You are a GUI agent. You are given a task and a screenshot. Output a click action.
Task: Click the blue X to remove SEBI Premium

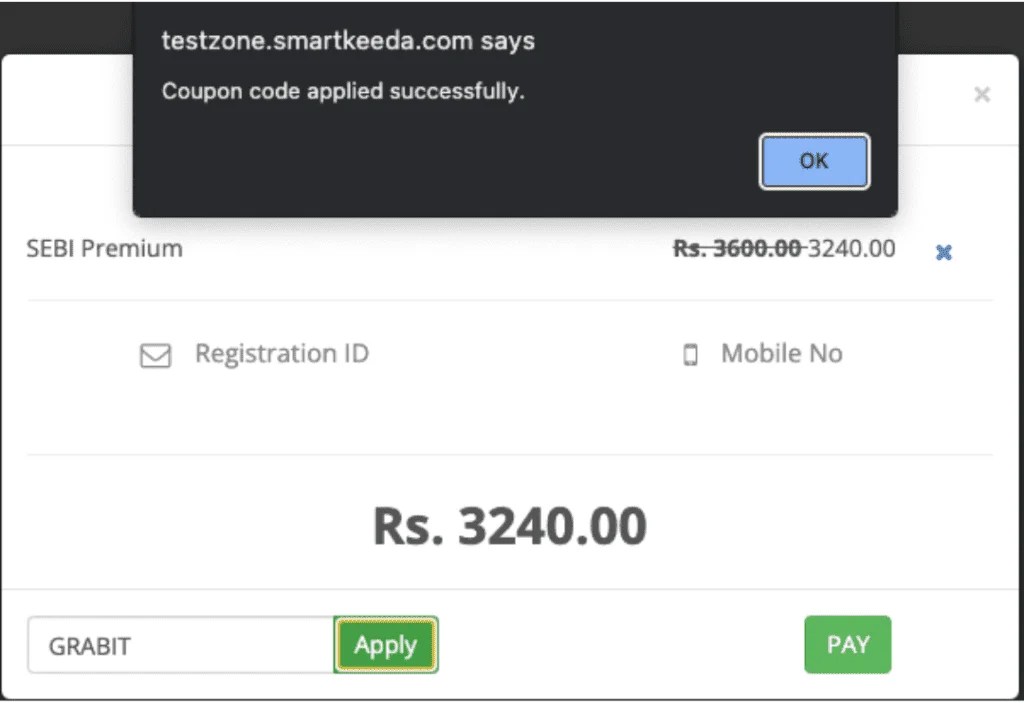(x=944, y=252)
